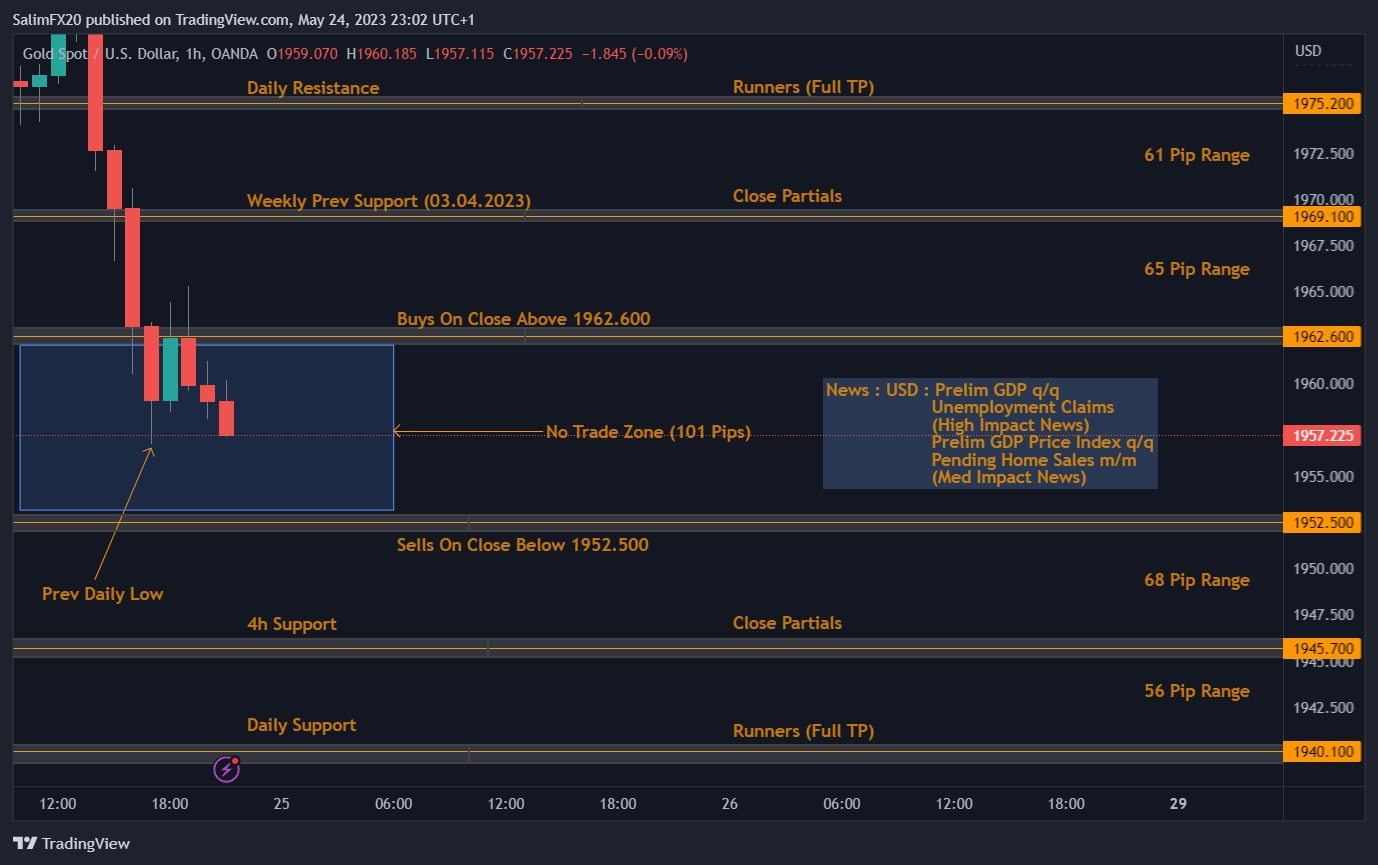Click the orange 1975.200 price tag
The width and height of the screenshot is (1378, 865).
[1322, 103]
